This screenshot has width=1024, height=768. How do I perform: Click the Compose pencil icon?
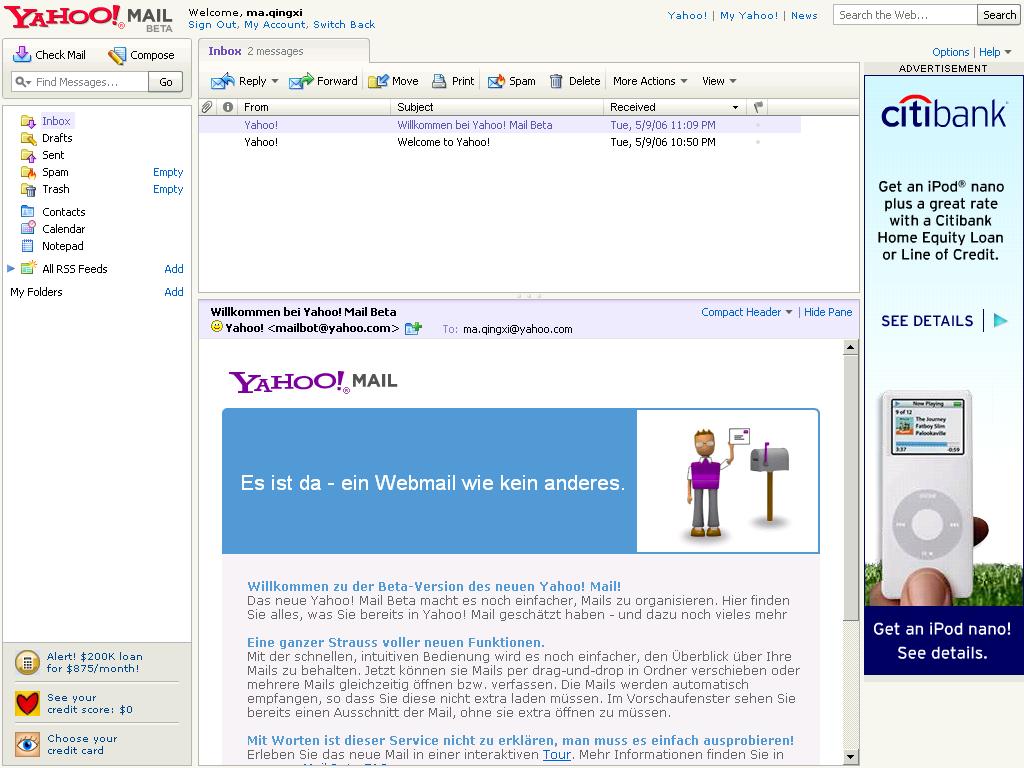(x=117, y=56)
